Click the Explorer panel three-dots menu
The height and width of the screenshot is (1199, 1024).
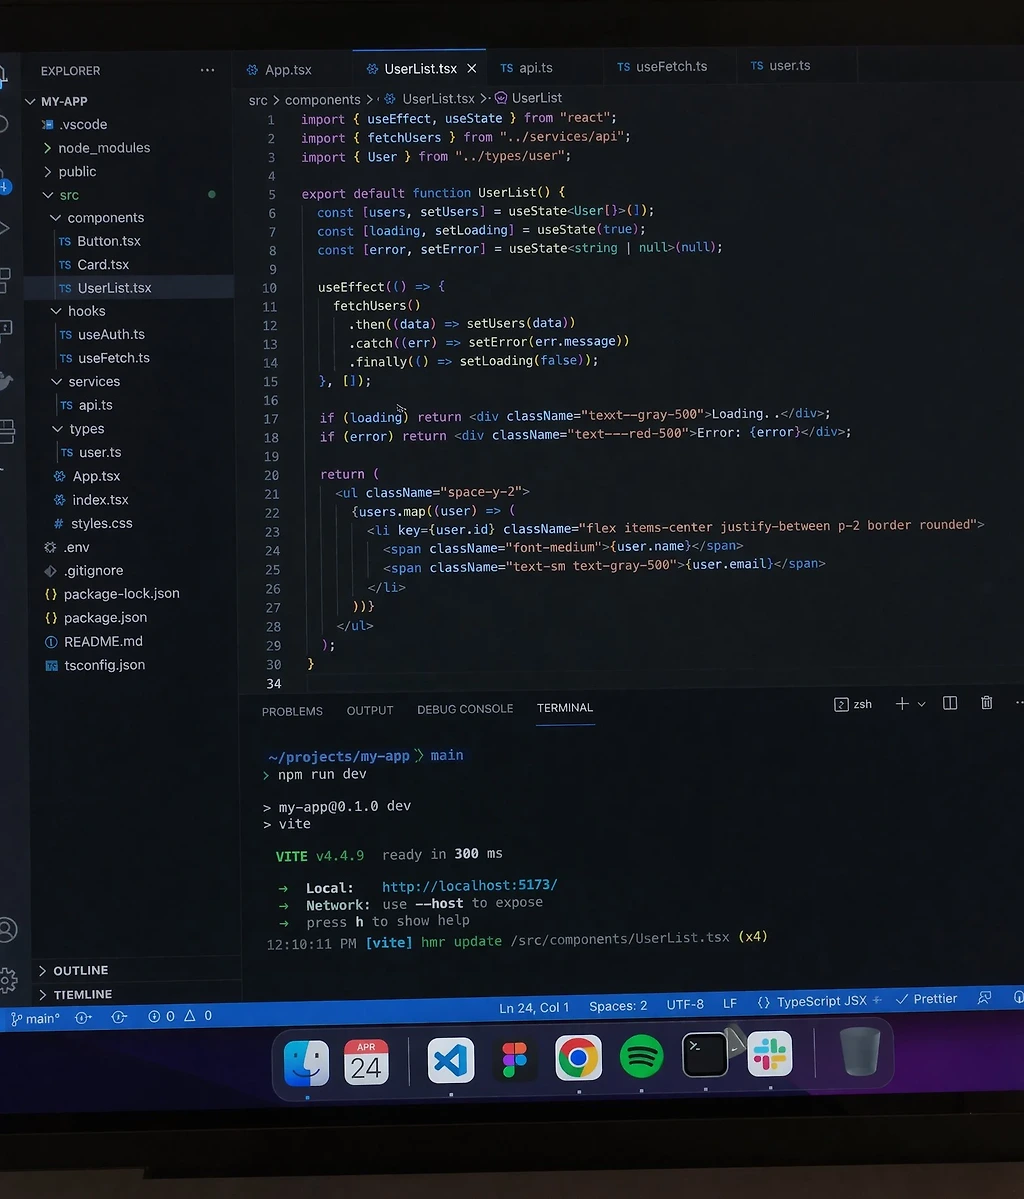pyautogui.click(x=207, y=70)
